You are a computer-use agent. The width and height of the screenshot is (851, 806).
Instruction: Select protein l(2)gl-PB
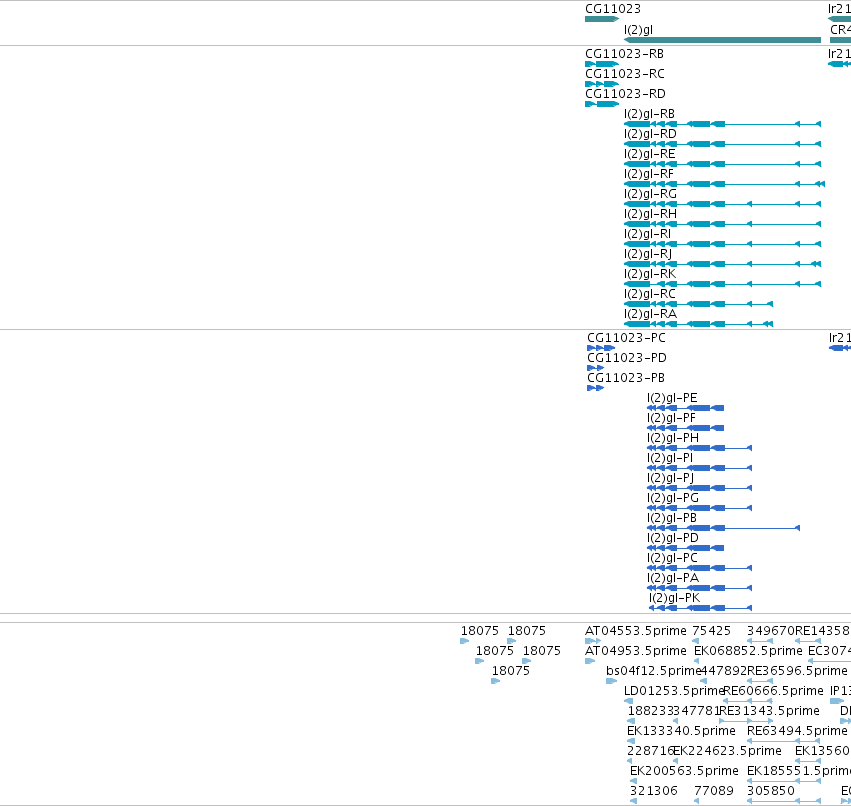pos(723,528)
